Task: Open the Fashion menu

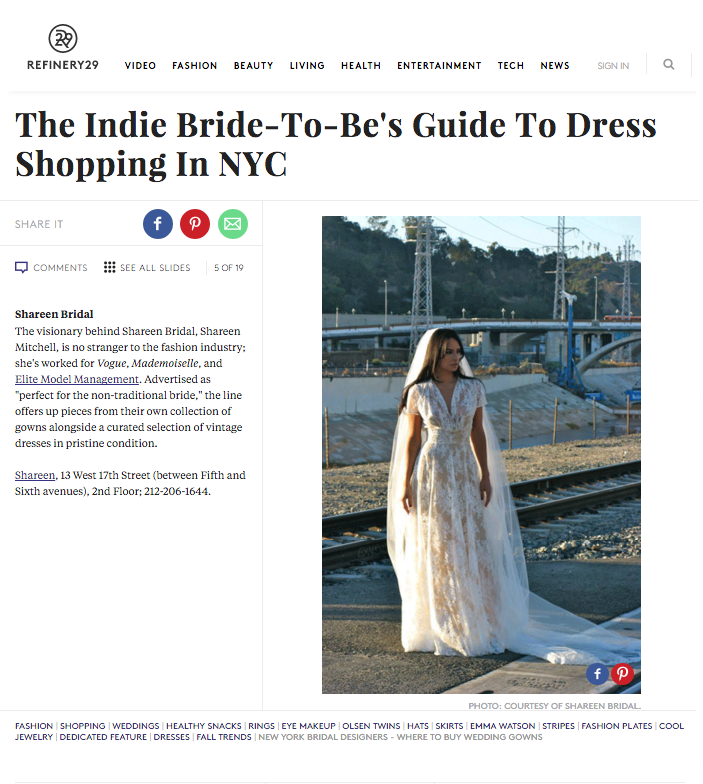Action: tap(194, 66)
